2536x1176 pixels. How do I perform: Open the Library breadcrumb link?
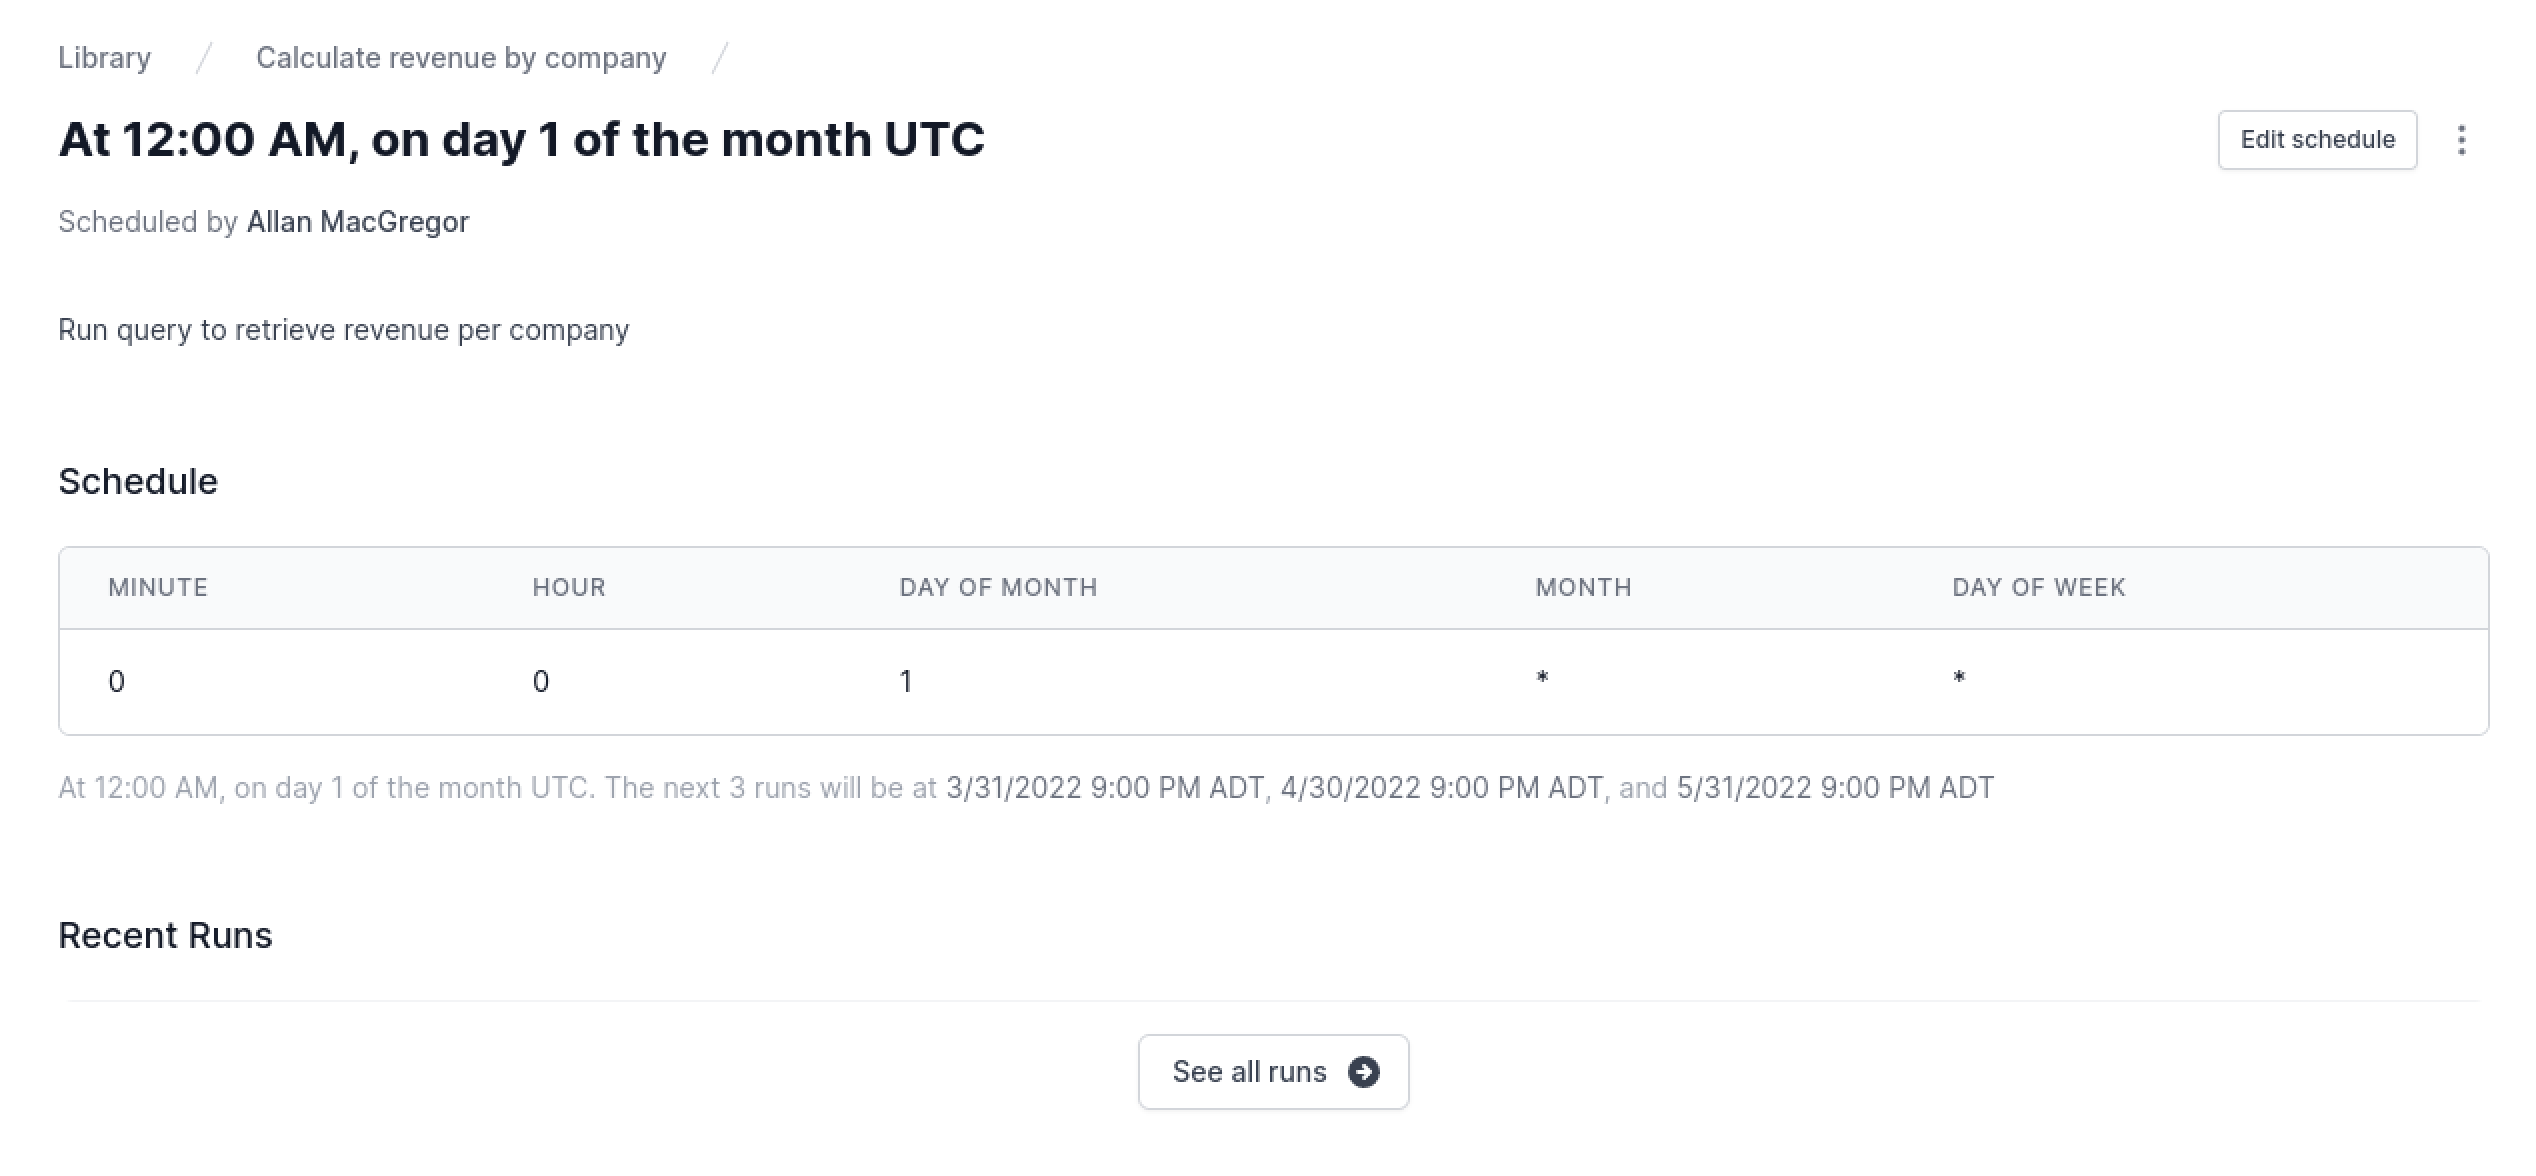[104, 58]
